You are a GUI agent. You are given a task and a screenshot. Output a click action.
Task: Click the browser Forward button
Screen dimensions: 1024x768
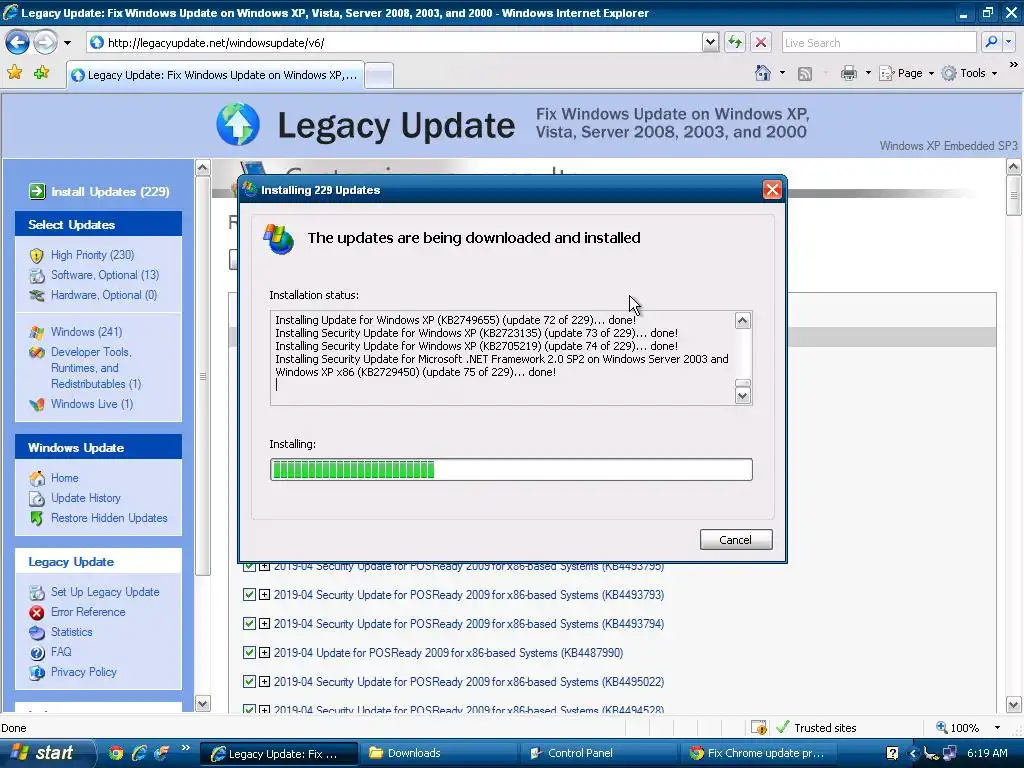tap(45, 42)
